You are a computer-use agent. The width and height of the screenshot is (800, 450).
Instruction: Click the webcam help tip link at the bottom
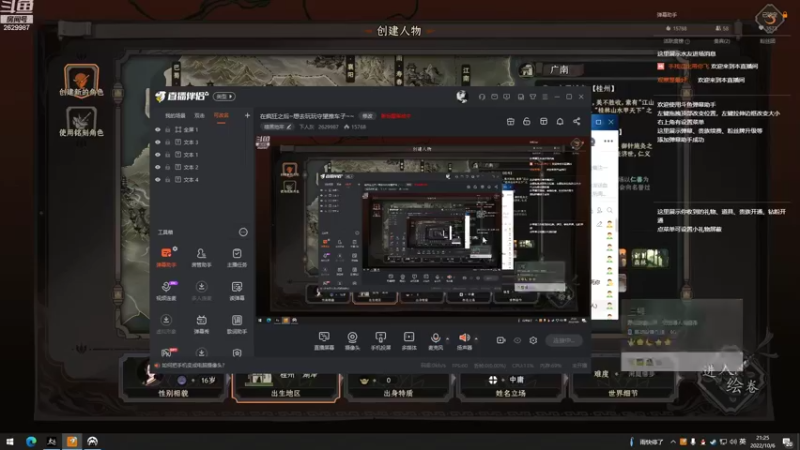(x=190, y=365)
